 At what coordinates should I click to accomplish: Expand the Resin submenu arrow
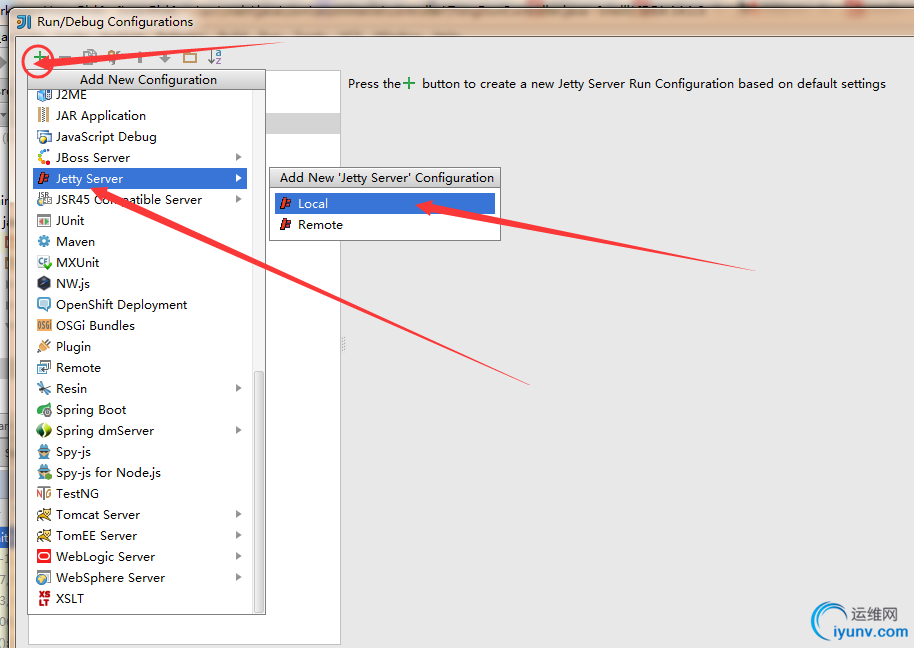[238, 388]
